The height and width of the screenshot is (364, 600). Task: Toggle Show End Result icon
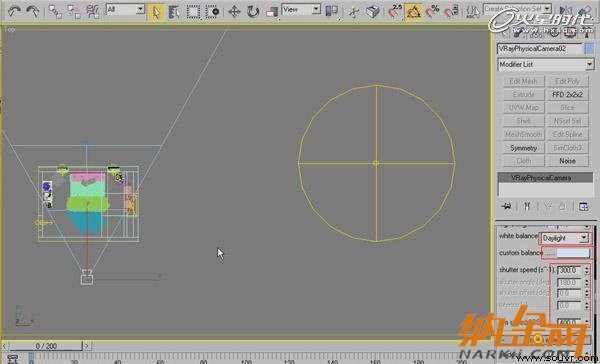tap(527, 207)
